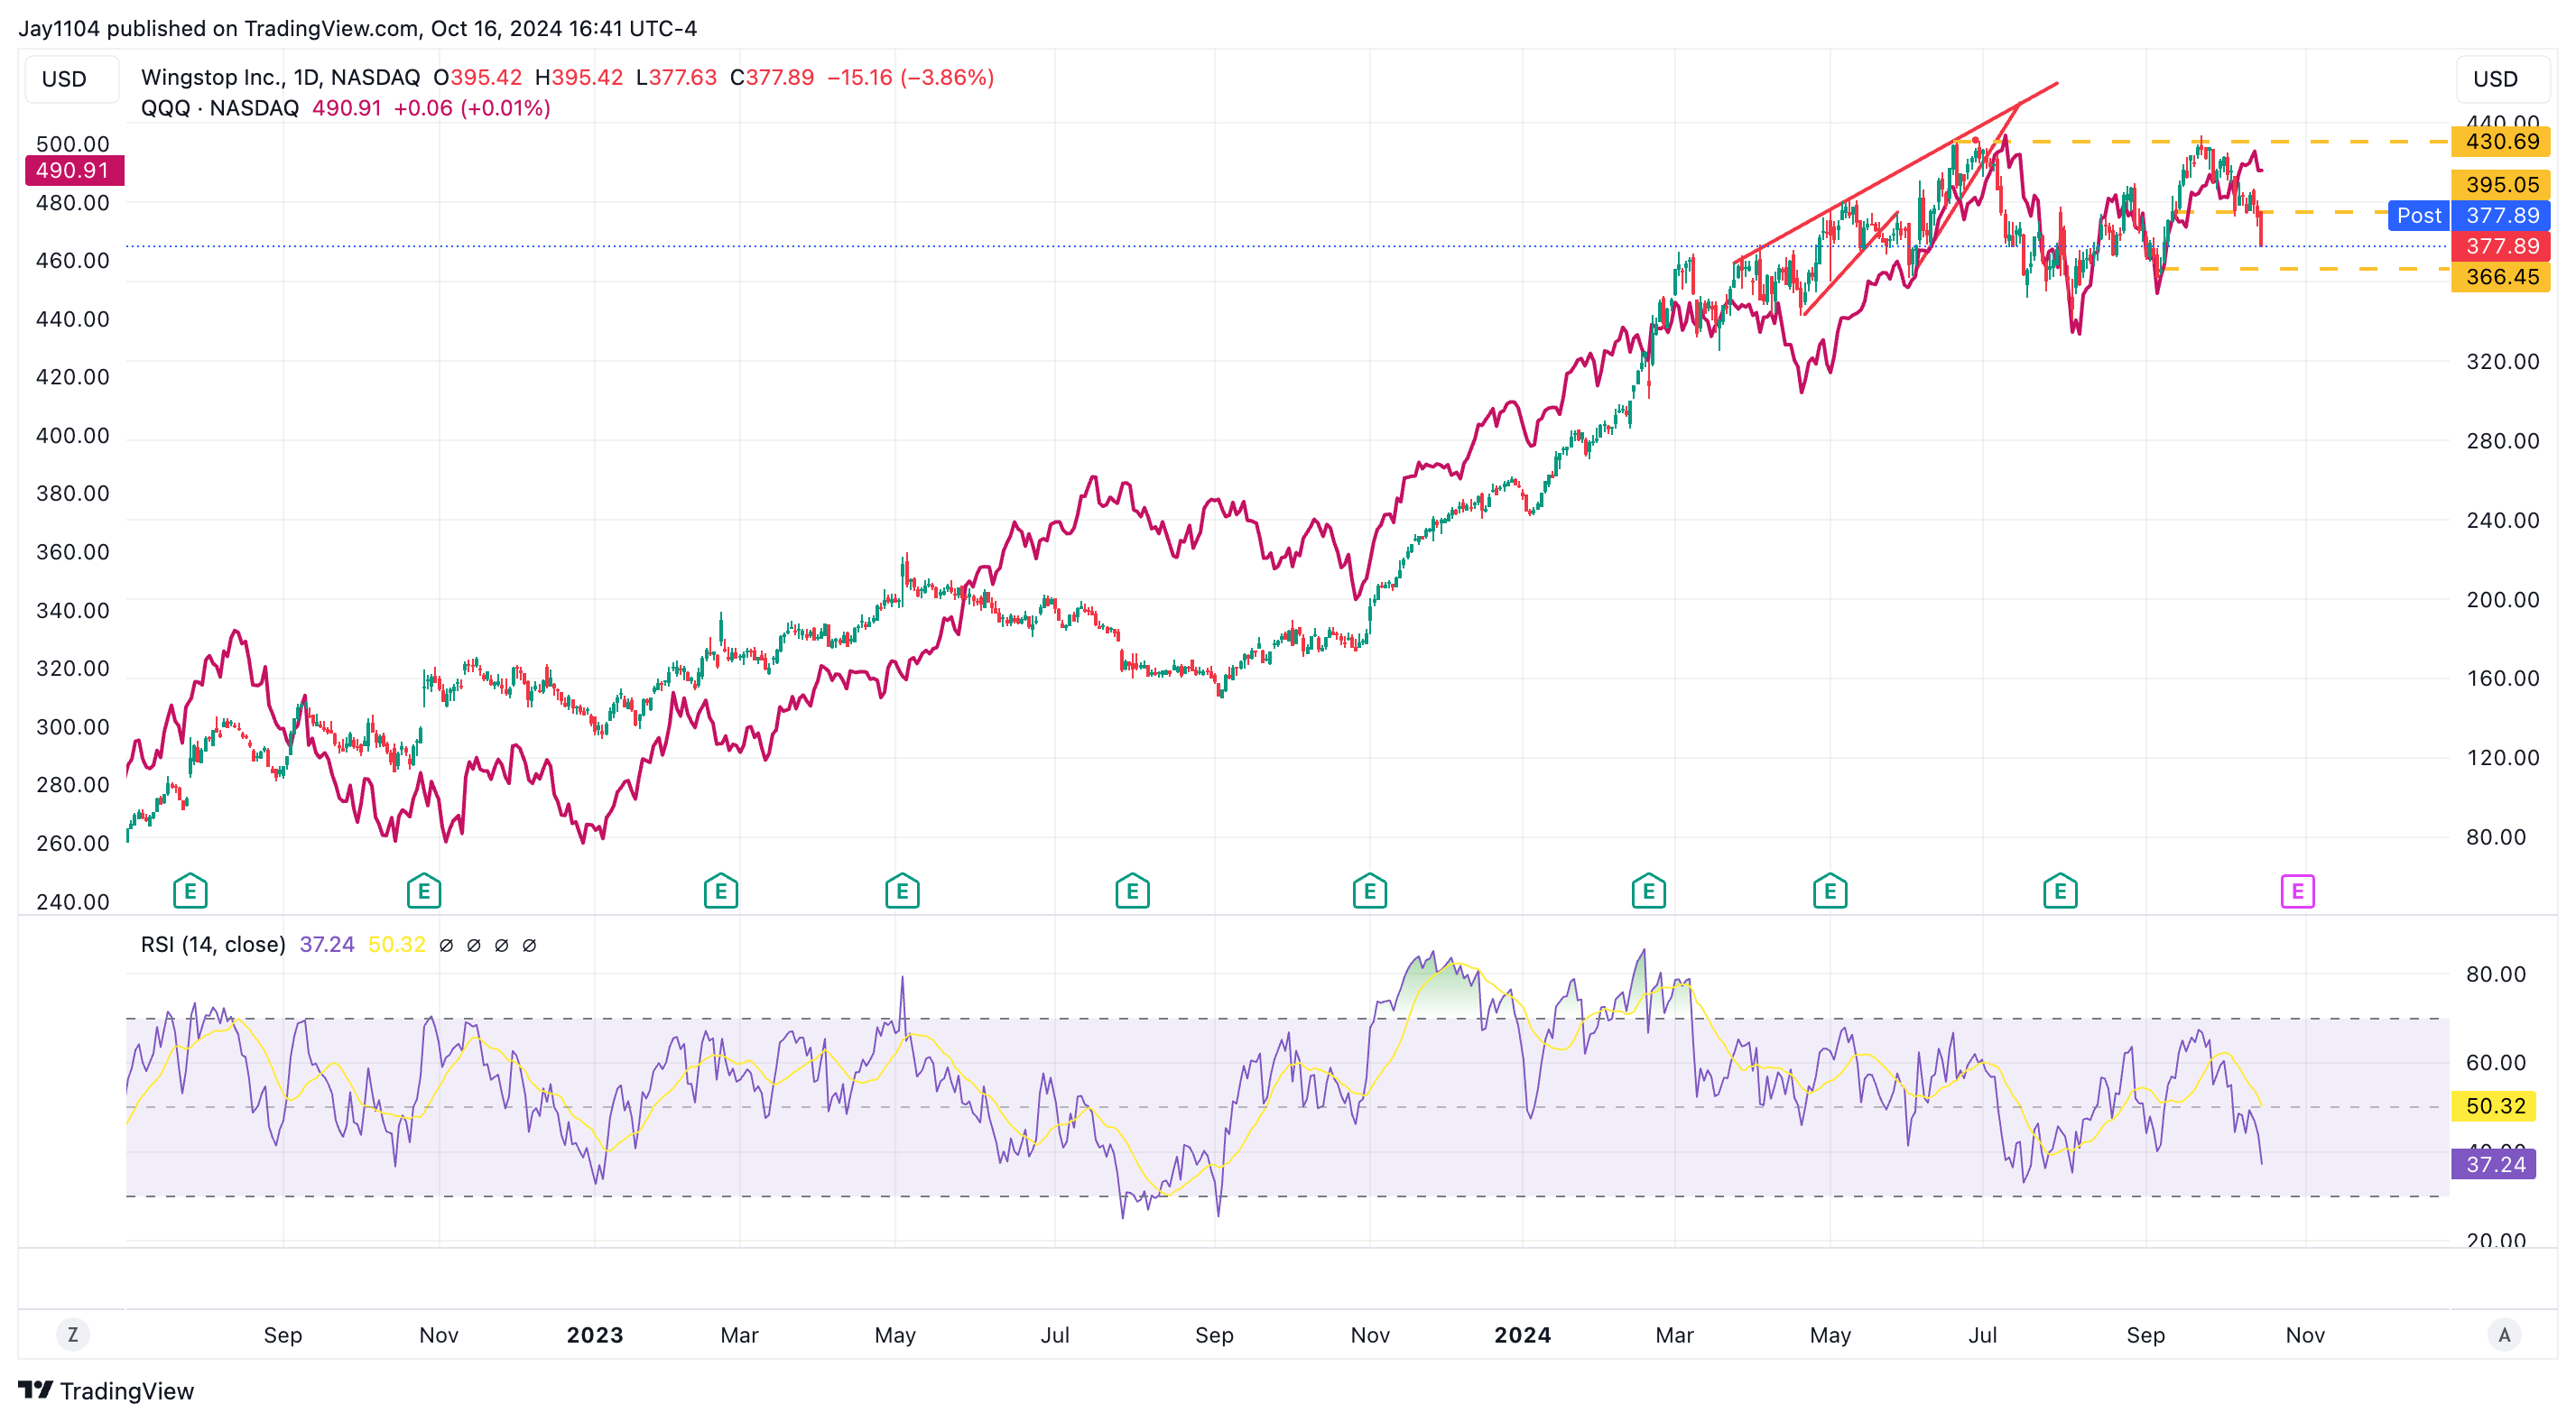Image resolution: width=2576 pixels, height=1422 pixels.
Task: Click the QQQ 490.91 price label
Action: (75, 170)
